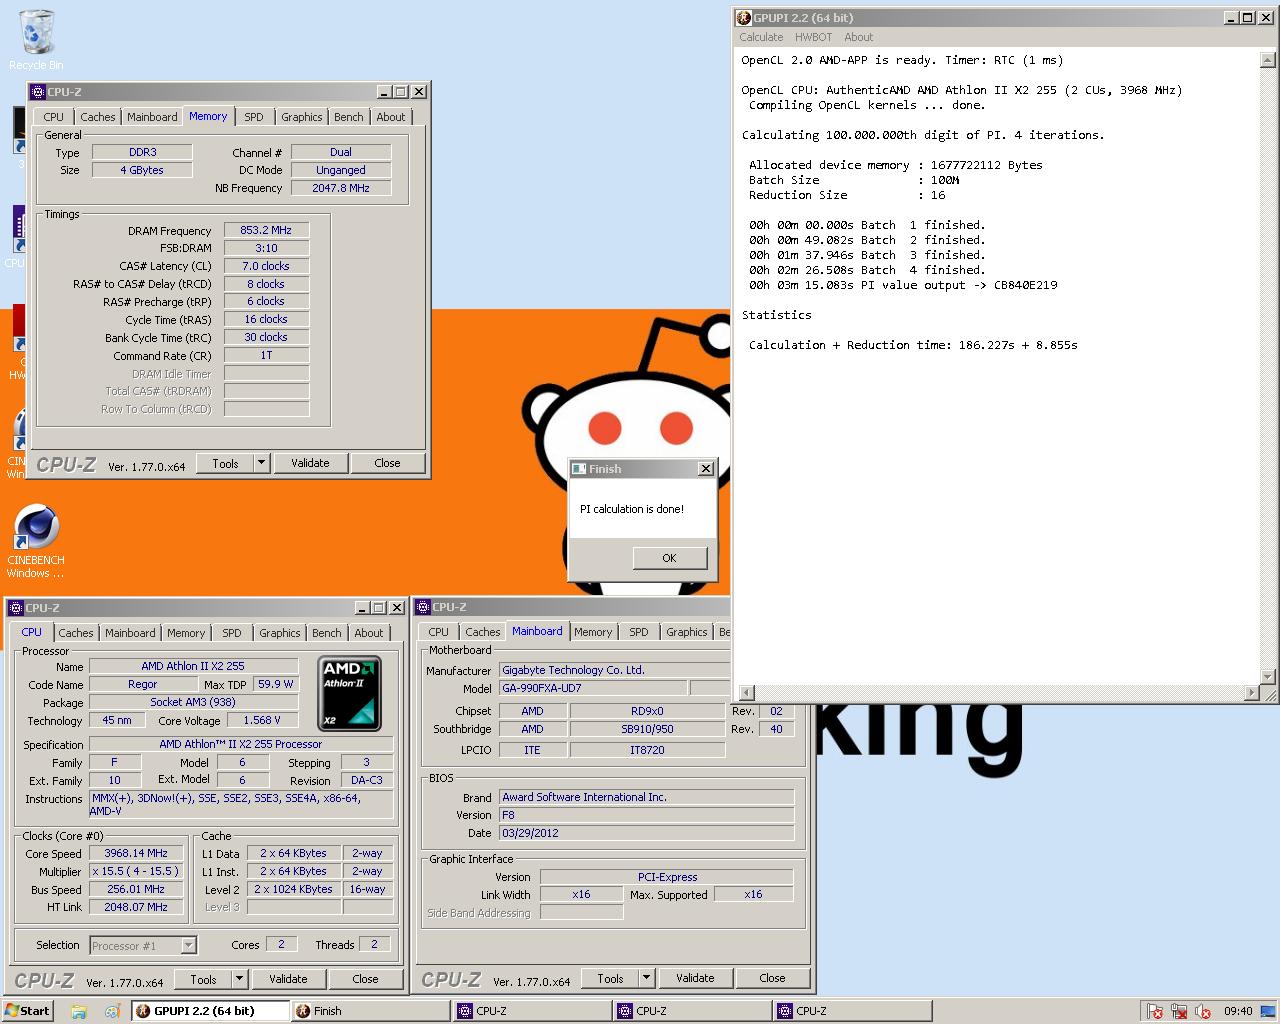Click the taskbar clock showing 09:40
Image resolution: width=1280 pixels, height=1024 pixels.
1238,1011
